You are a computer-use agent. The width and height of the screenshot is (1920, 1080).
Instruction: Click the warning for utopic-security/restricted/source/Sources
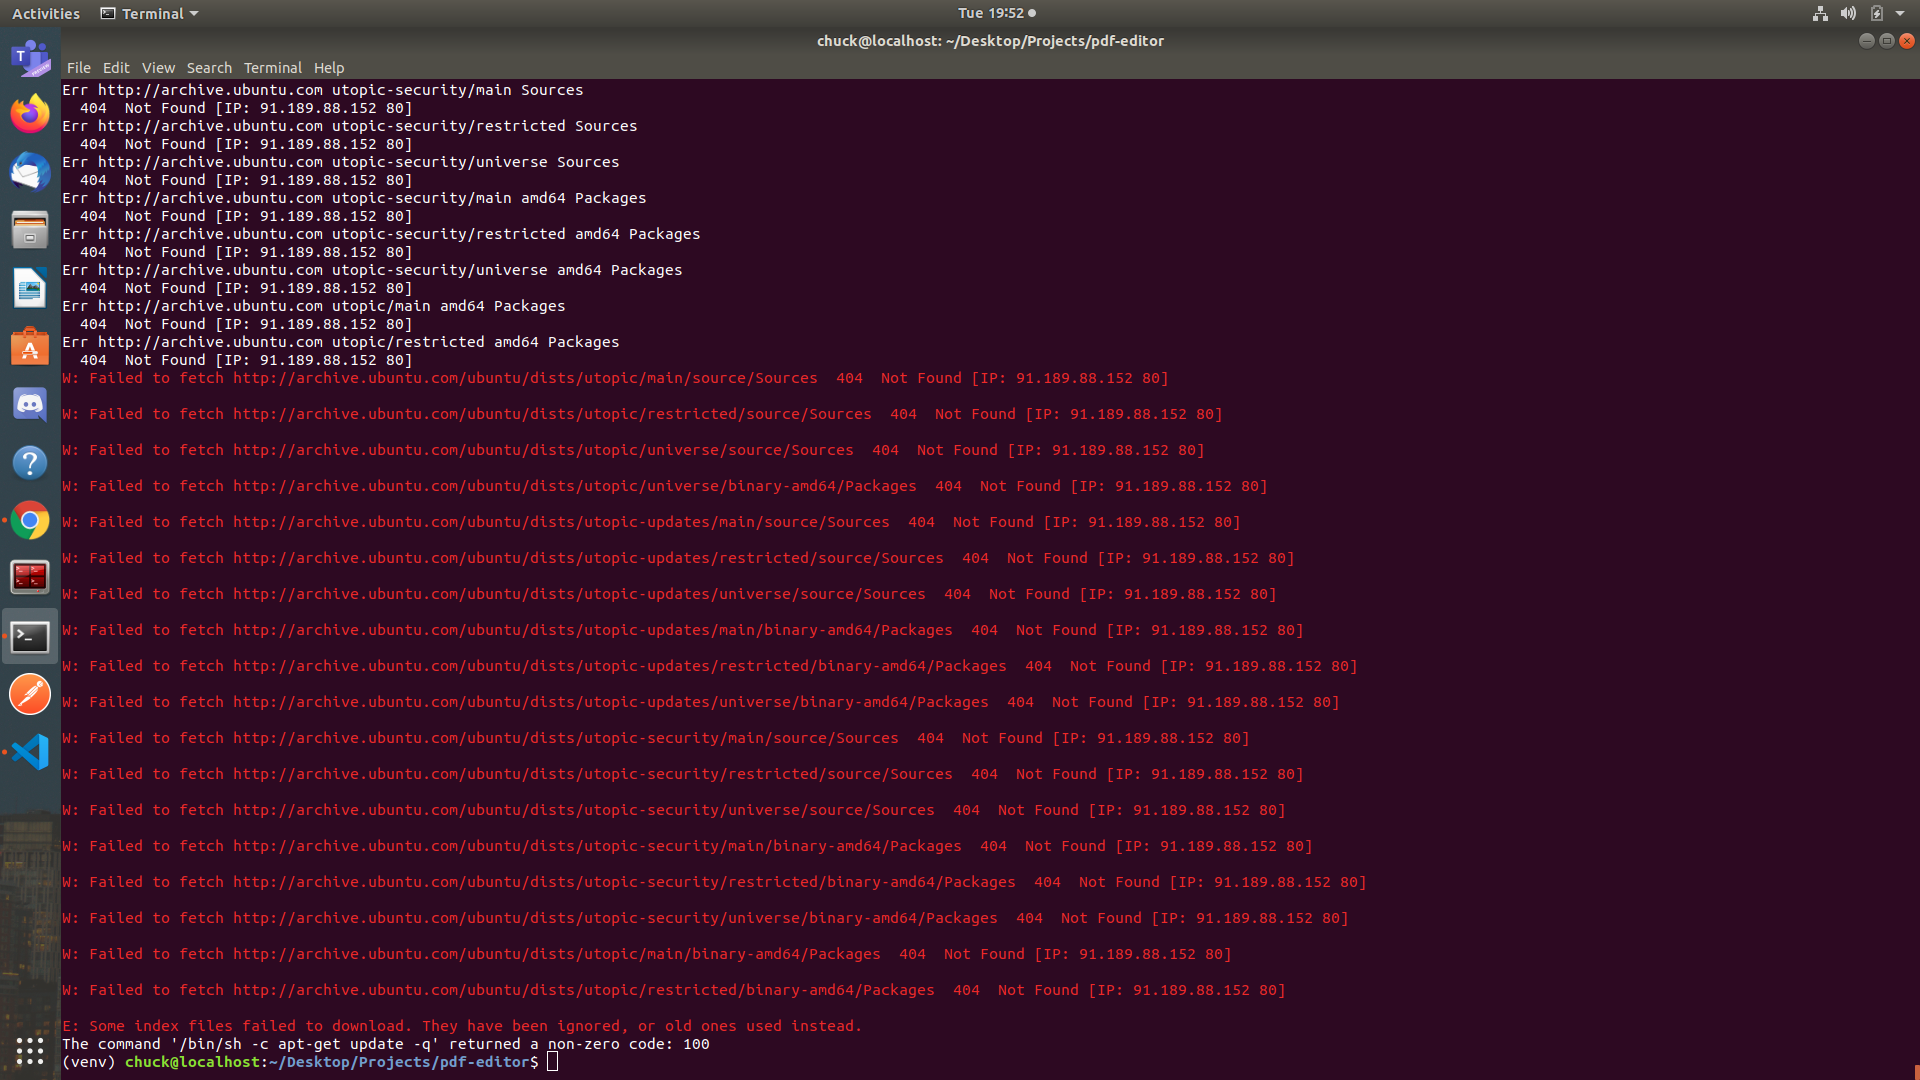(683, 774)
